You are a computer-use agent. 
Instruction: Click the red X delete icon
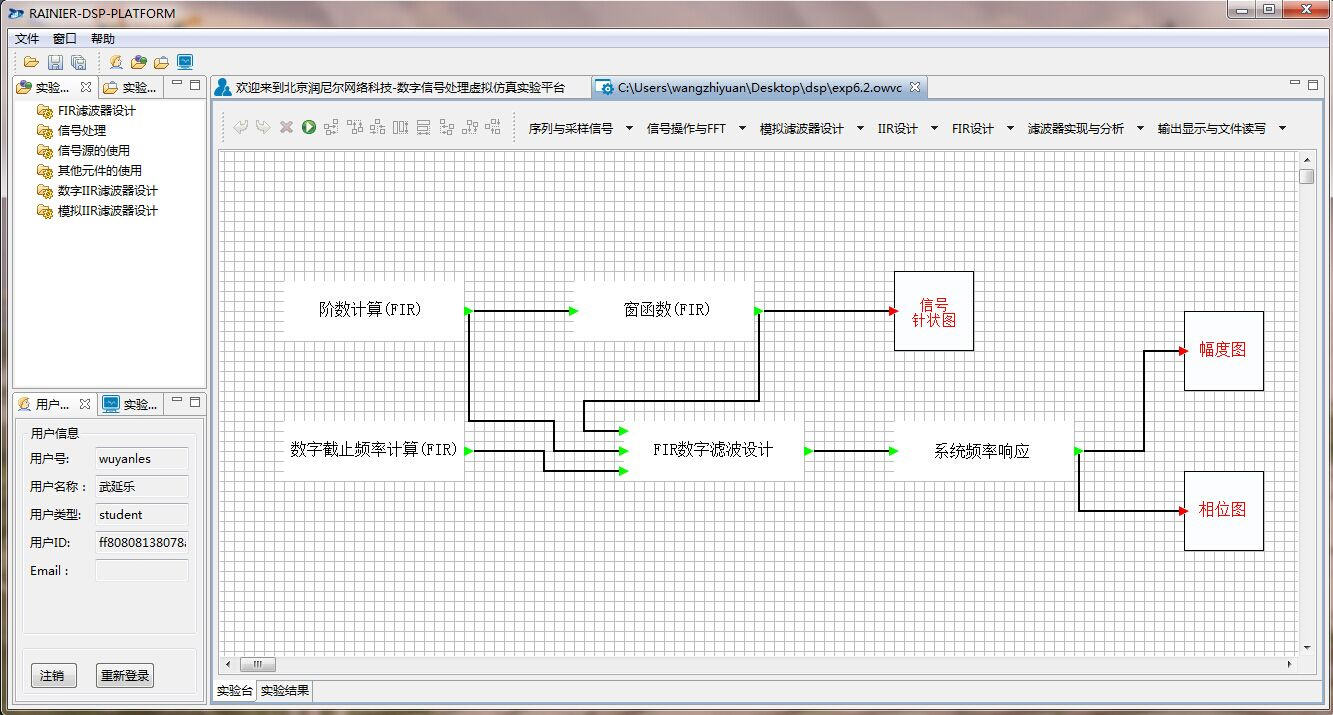point(286,127)
